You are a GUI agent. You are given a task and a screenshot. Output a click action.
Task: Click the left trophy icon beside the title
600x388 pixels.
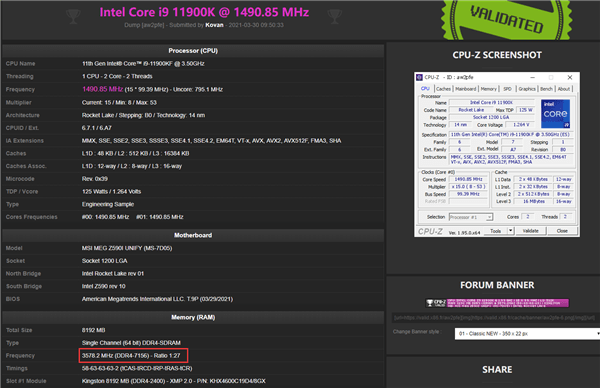(73, 16)
